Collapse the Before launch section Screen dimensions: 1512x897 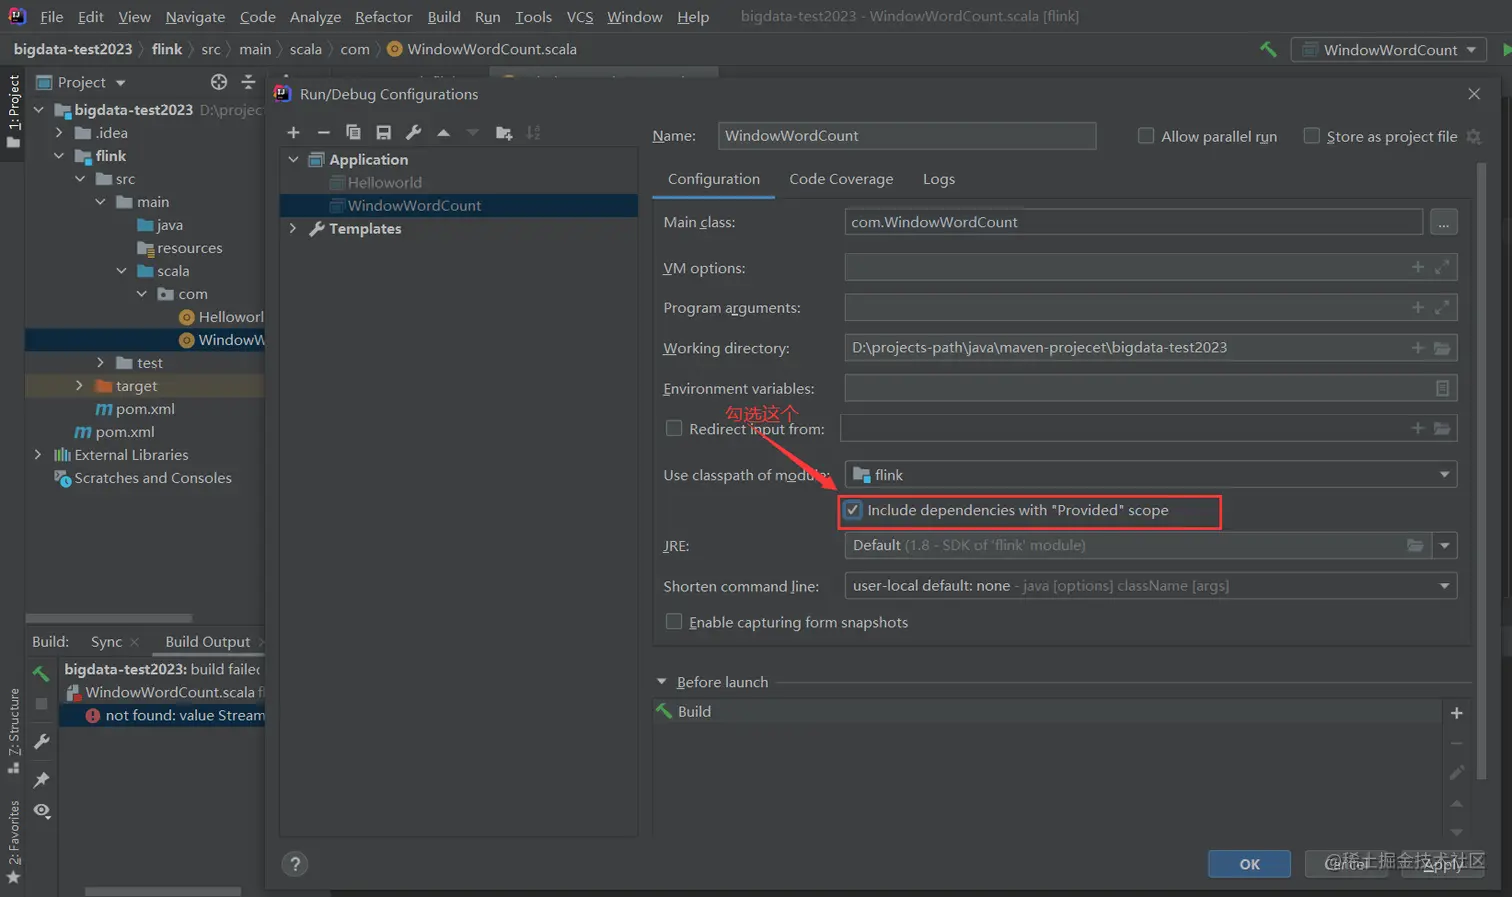tap(661, 681)
